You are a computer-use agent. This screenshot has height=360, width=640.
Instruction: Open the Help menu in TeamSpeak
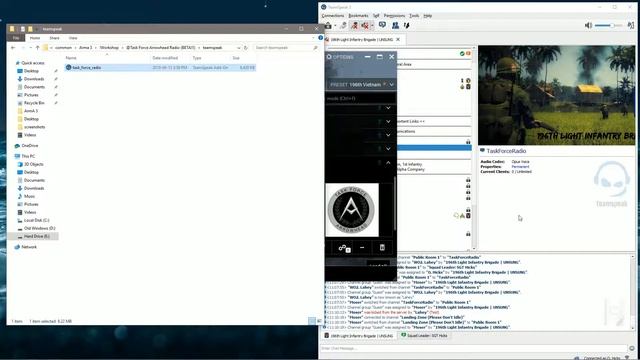427,16
